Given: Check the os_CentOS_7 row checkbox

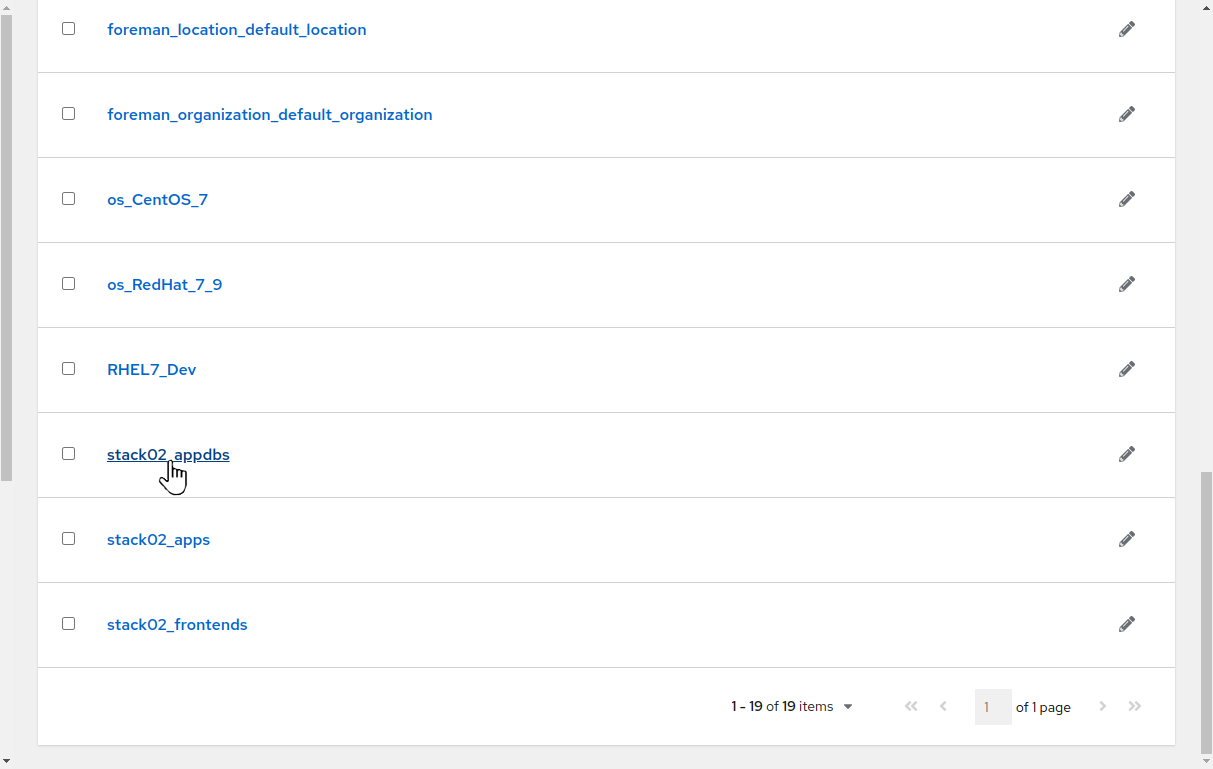Looking at the screenshot, I should click(x=69, y=198).
